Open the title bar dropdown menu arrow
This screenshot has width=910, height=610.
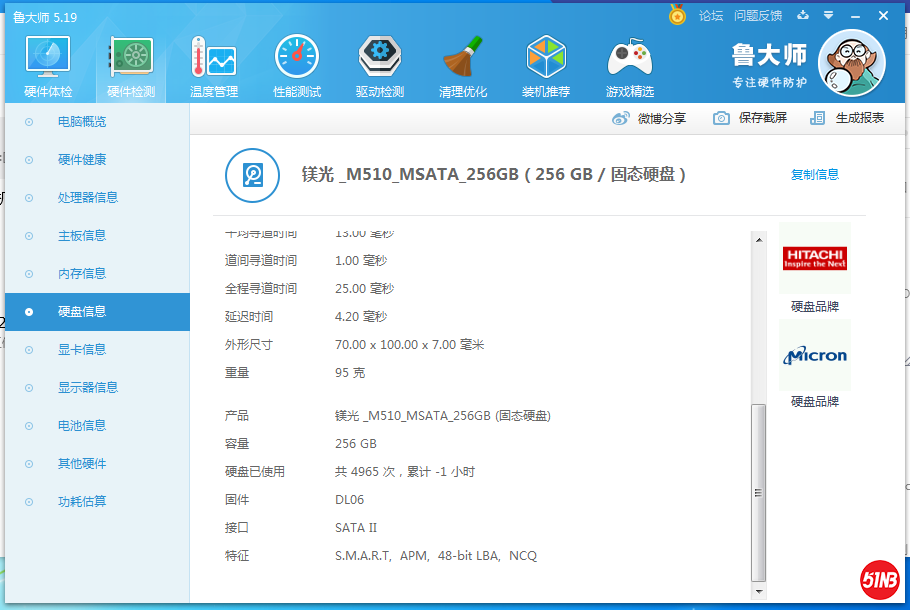(x=828, y=15)
